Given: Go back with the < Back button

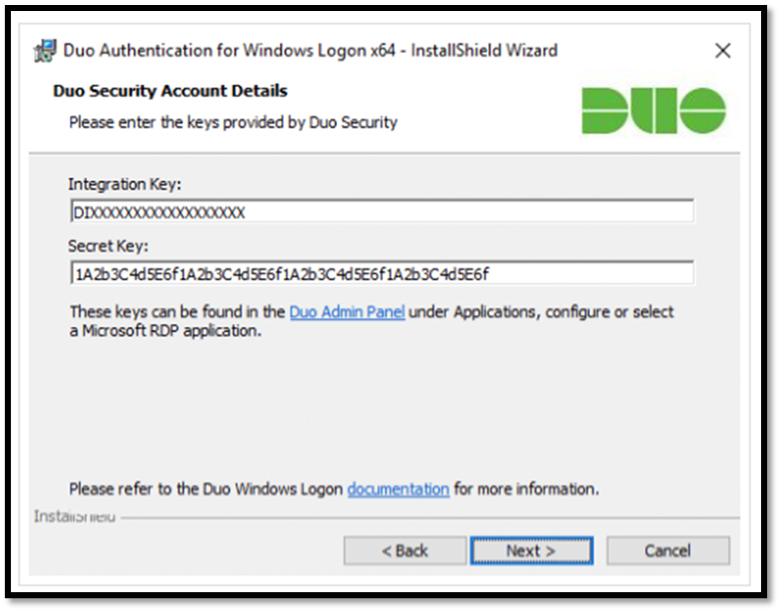Looking at the screenshot, I should (405, 550).
